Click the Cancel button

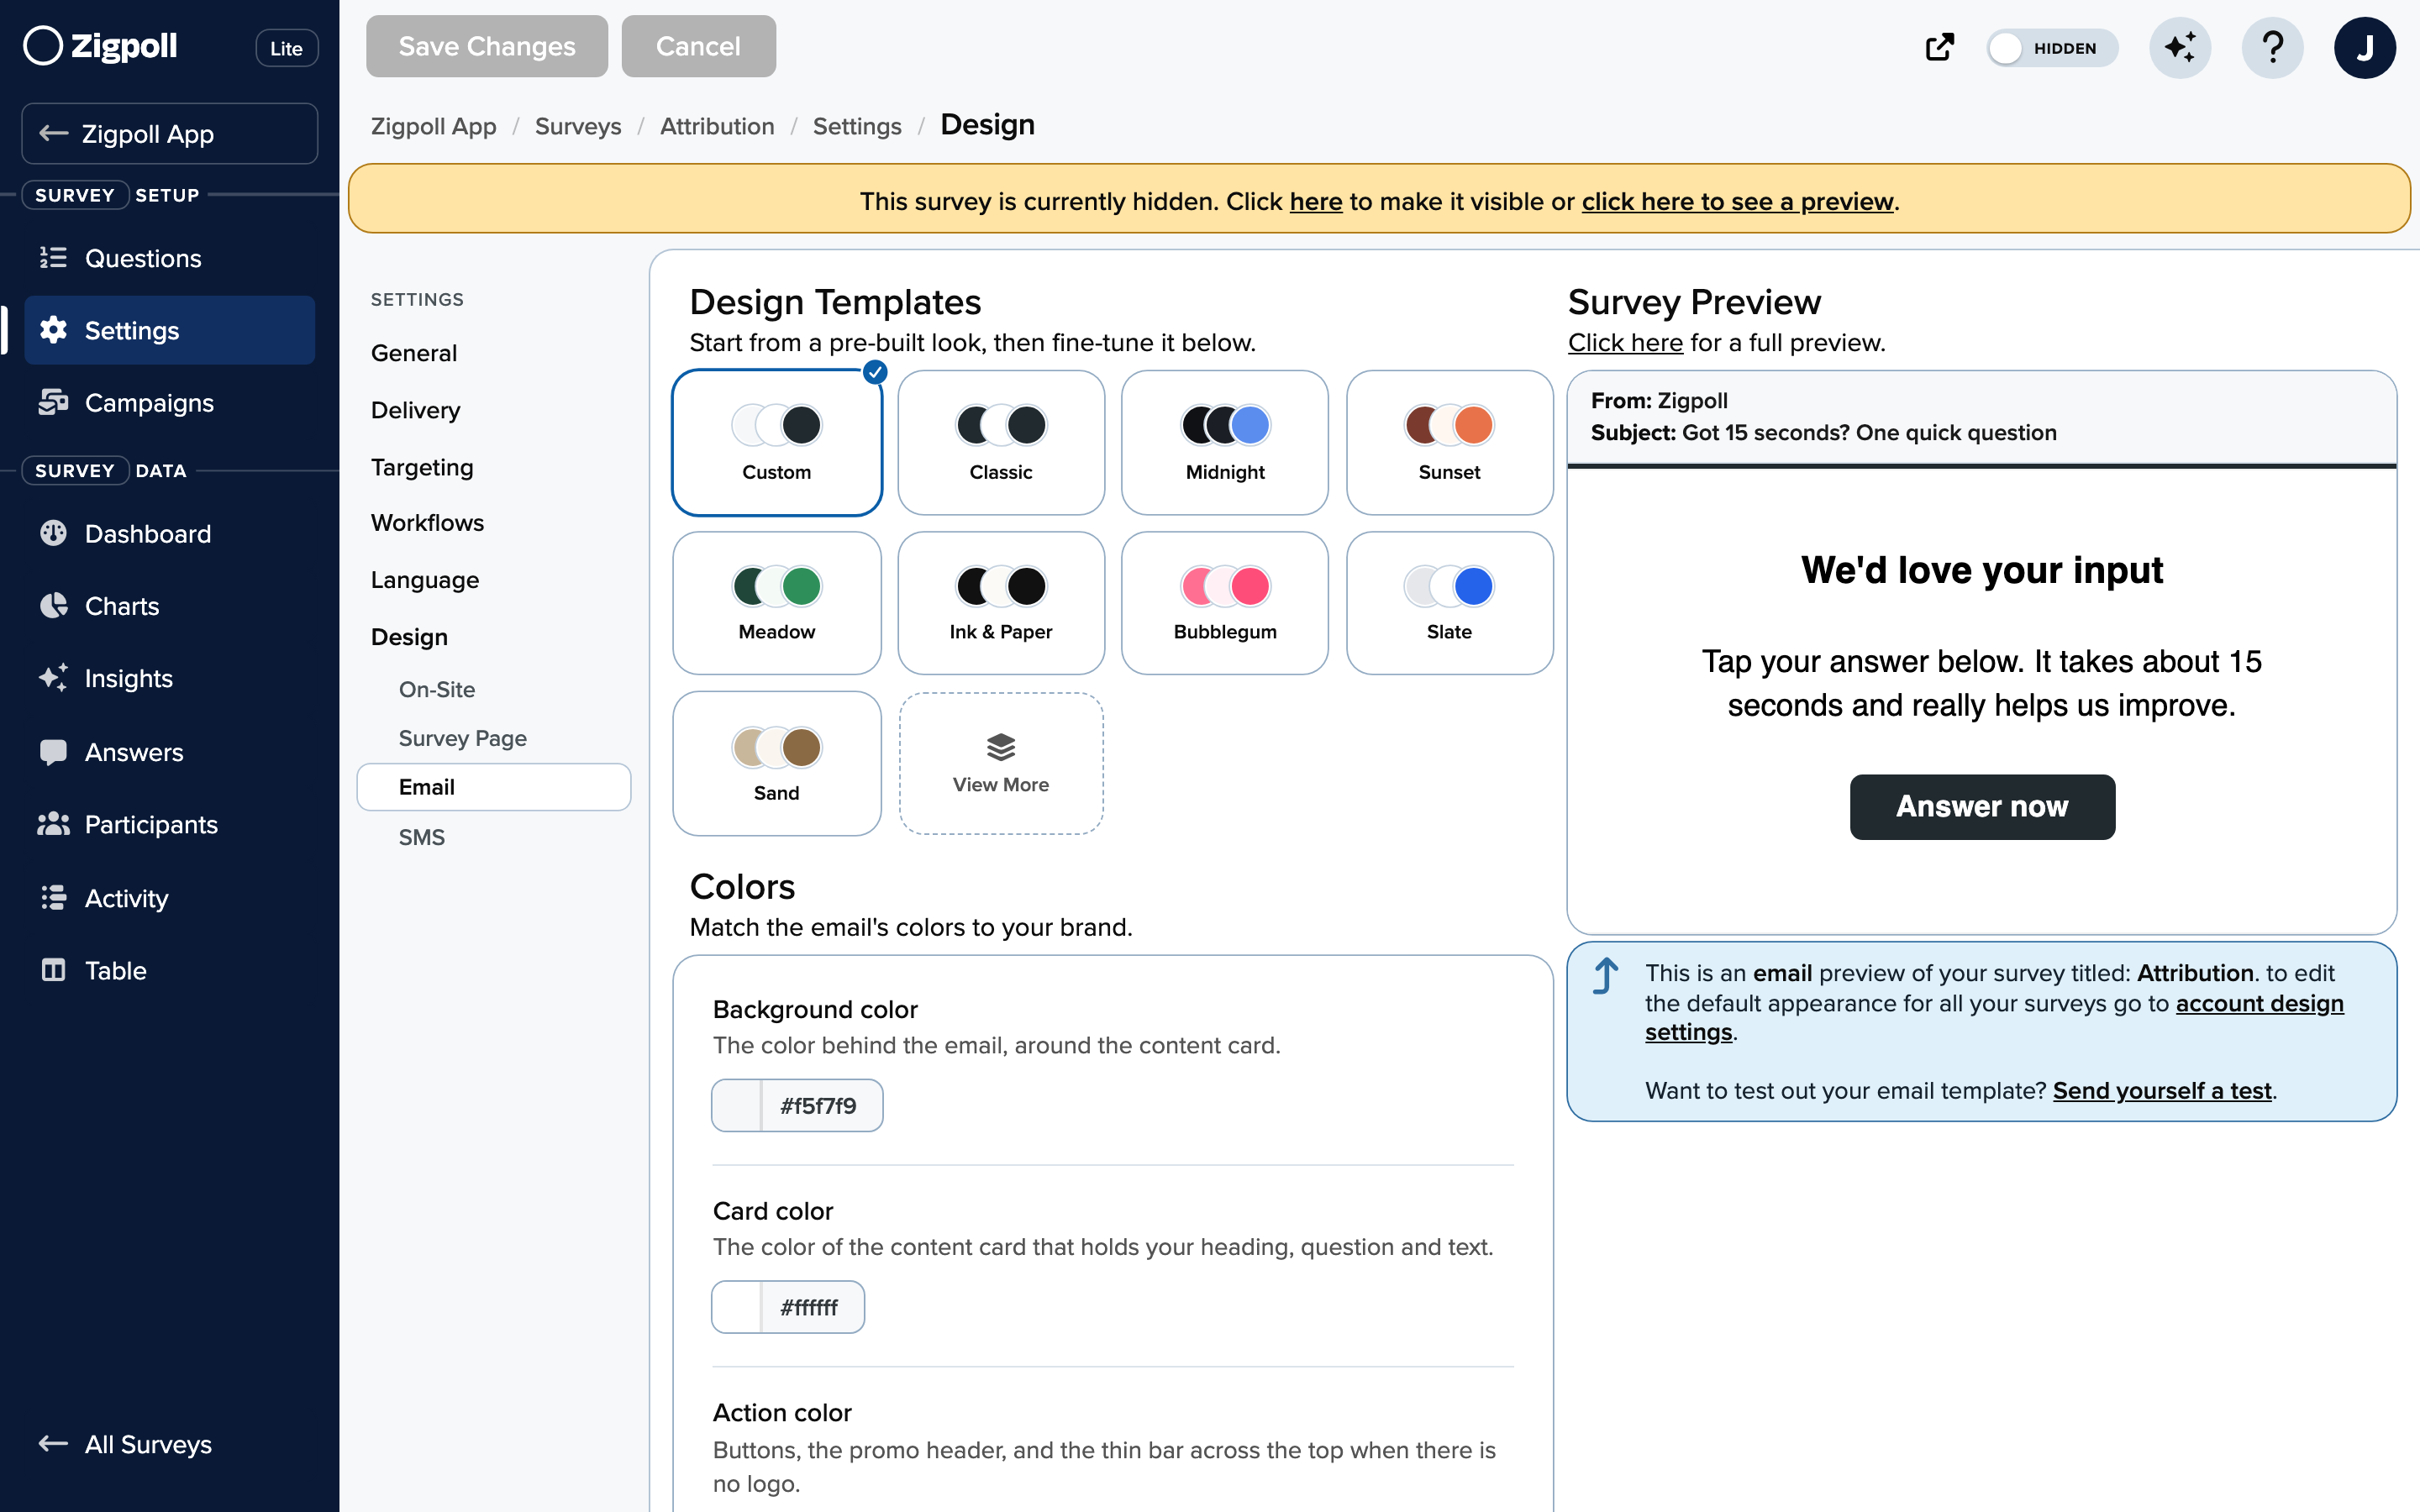pyautogui.click(x=698, y=46)
